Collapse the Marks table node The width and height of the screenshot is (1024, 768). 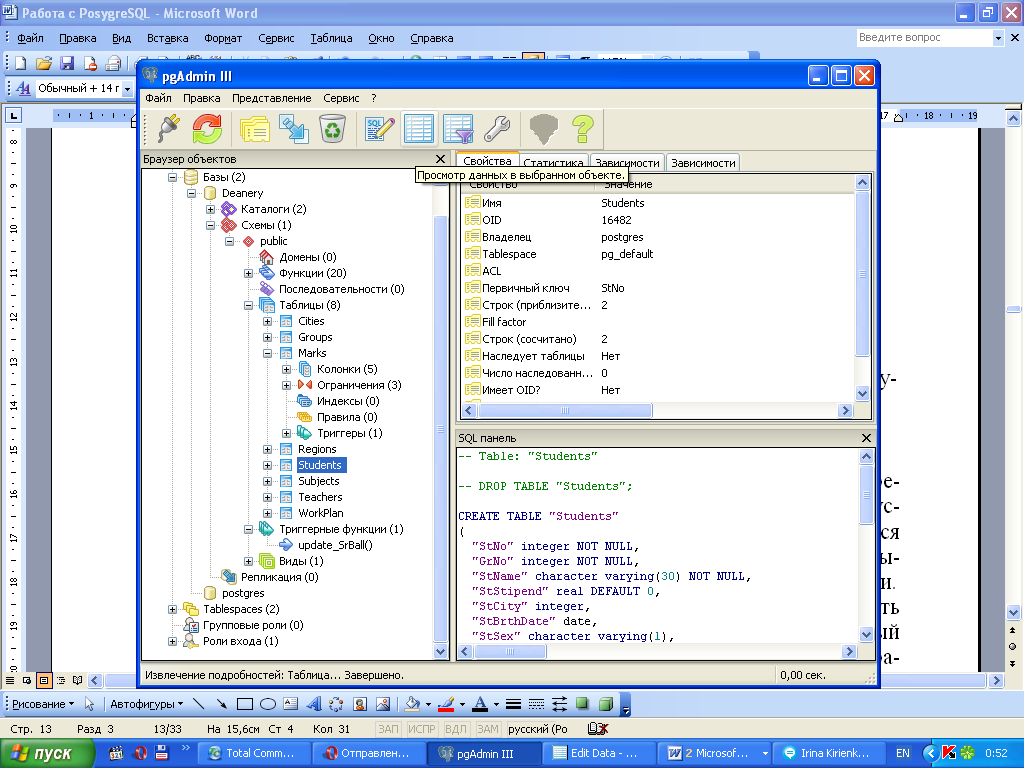click(x=267, y=353)
